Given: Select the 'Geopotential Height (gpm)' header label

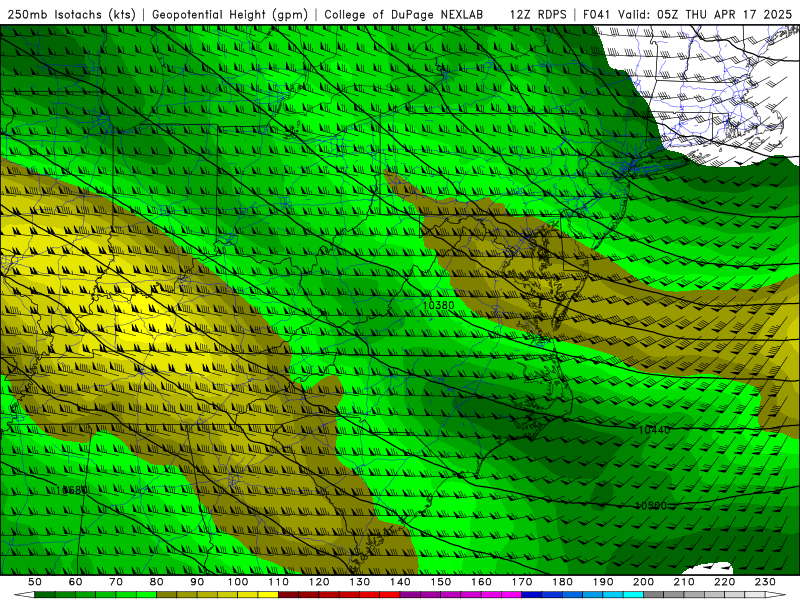Looking at the screenshot, I should point(230,14).
